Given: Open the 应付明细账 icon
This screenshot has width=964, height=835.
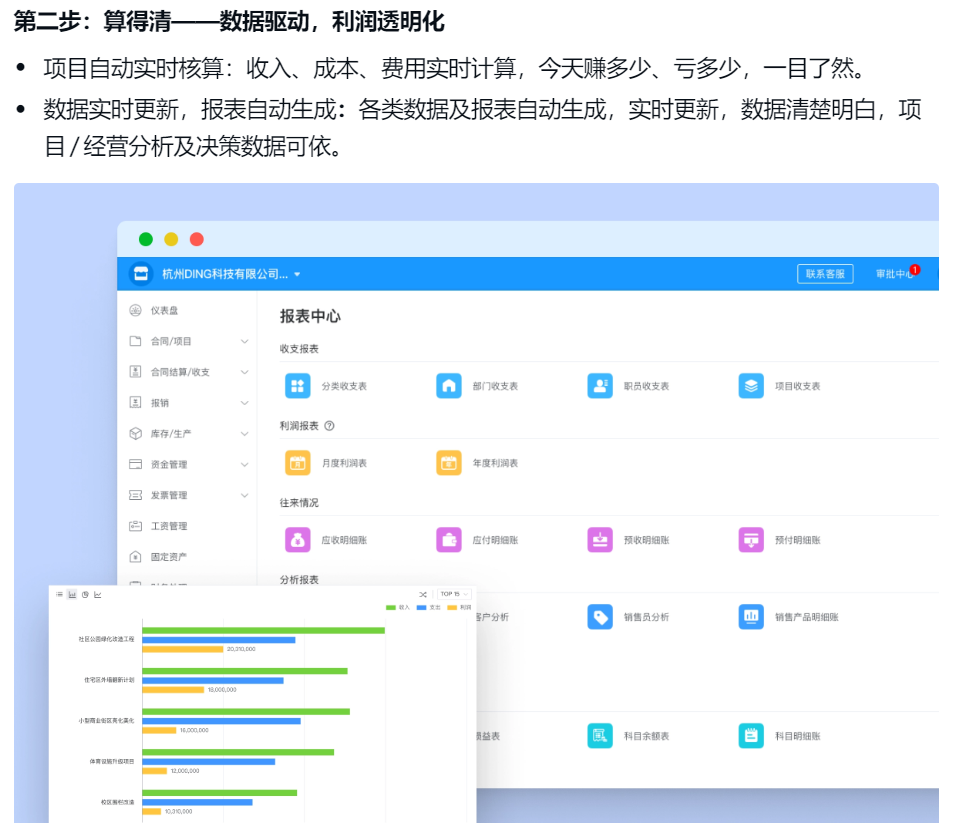Looking at the screenshot, I should click(x=449, y=540).
